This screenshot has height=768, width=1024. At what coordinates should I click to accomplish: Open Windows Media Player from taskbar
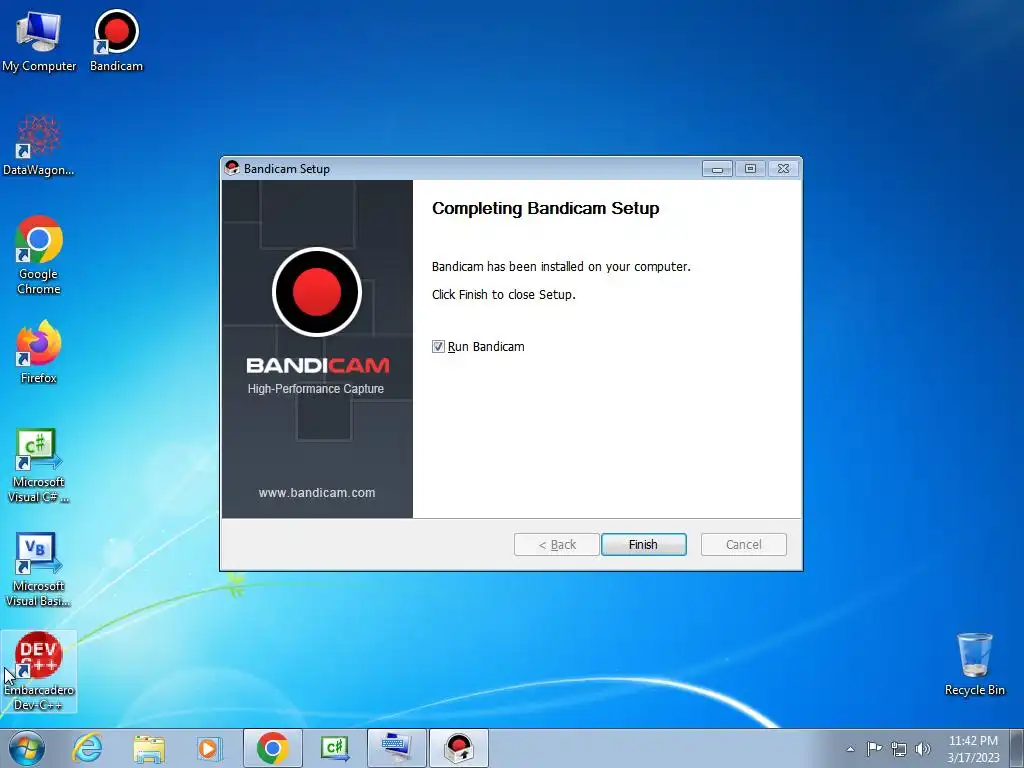click(x=210, y=748)
